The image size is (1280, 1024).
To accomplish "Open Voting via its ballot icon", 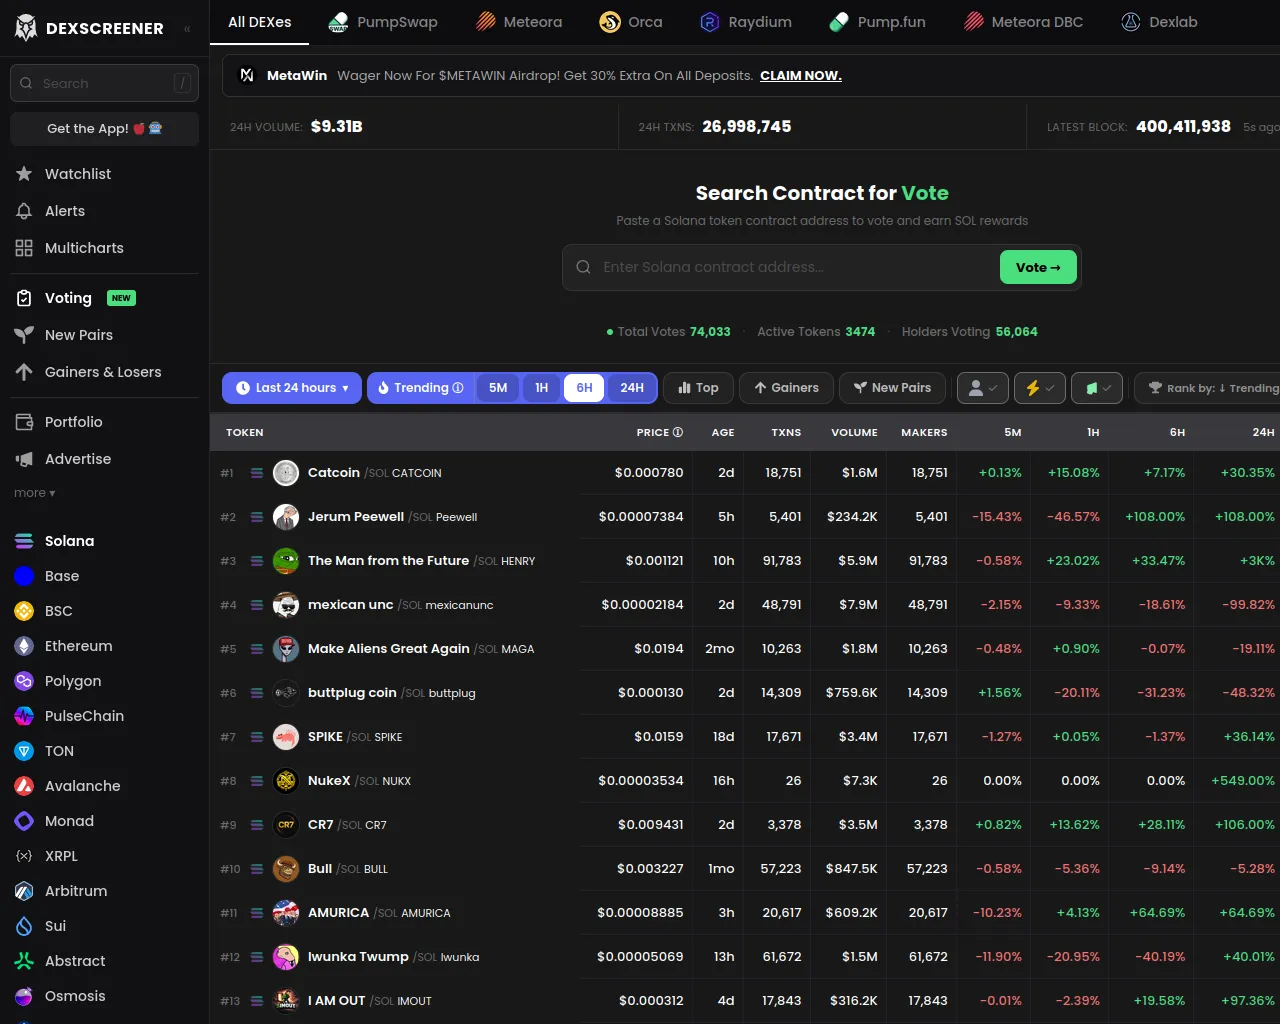I will (x=24, y=298).
